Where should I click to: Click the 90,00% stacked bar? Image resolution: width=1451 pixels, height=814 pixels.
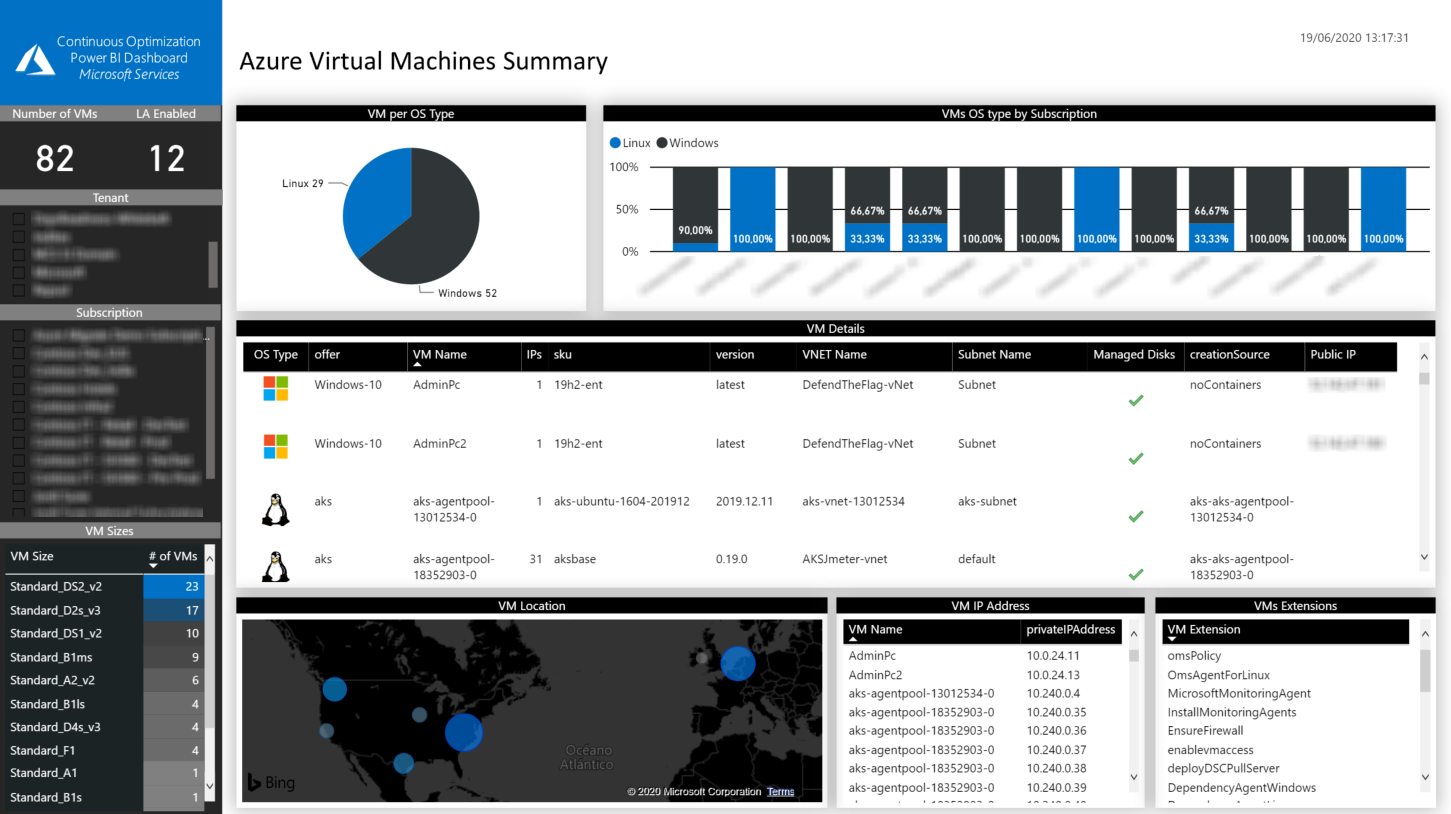click(695, 209)
